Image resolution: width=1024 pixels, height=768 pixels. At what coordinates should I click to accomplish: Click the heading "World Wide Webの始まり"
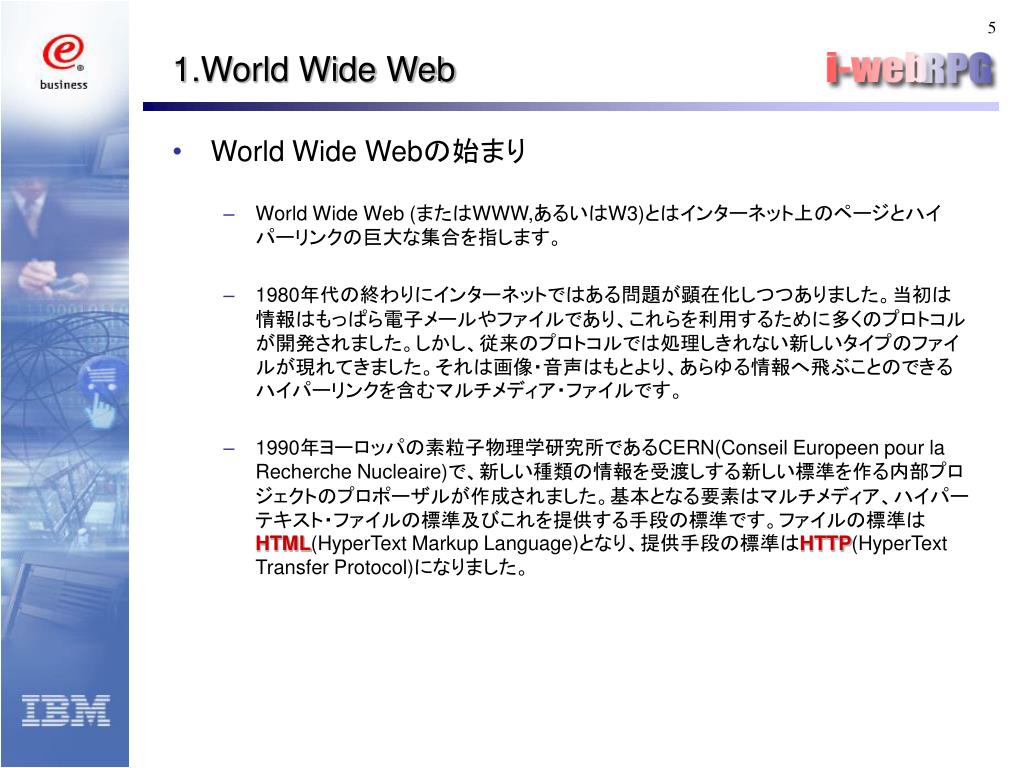click(369, 151)
